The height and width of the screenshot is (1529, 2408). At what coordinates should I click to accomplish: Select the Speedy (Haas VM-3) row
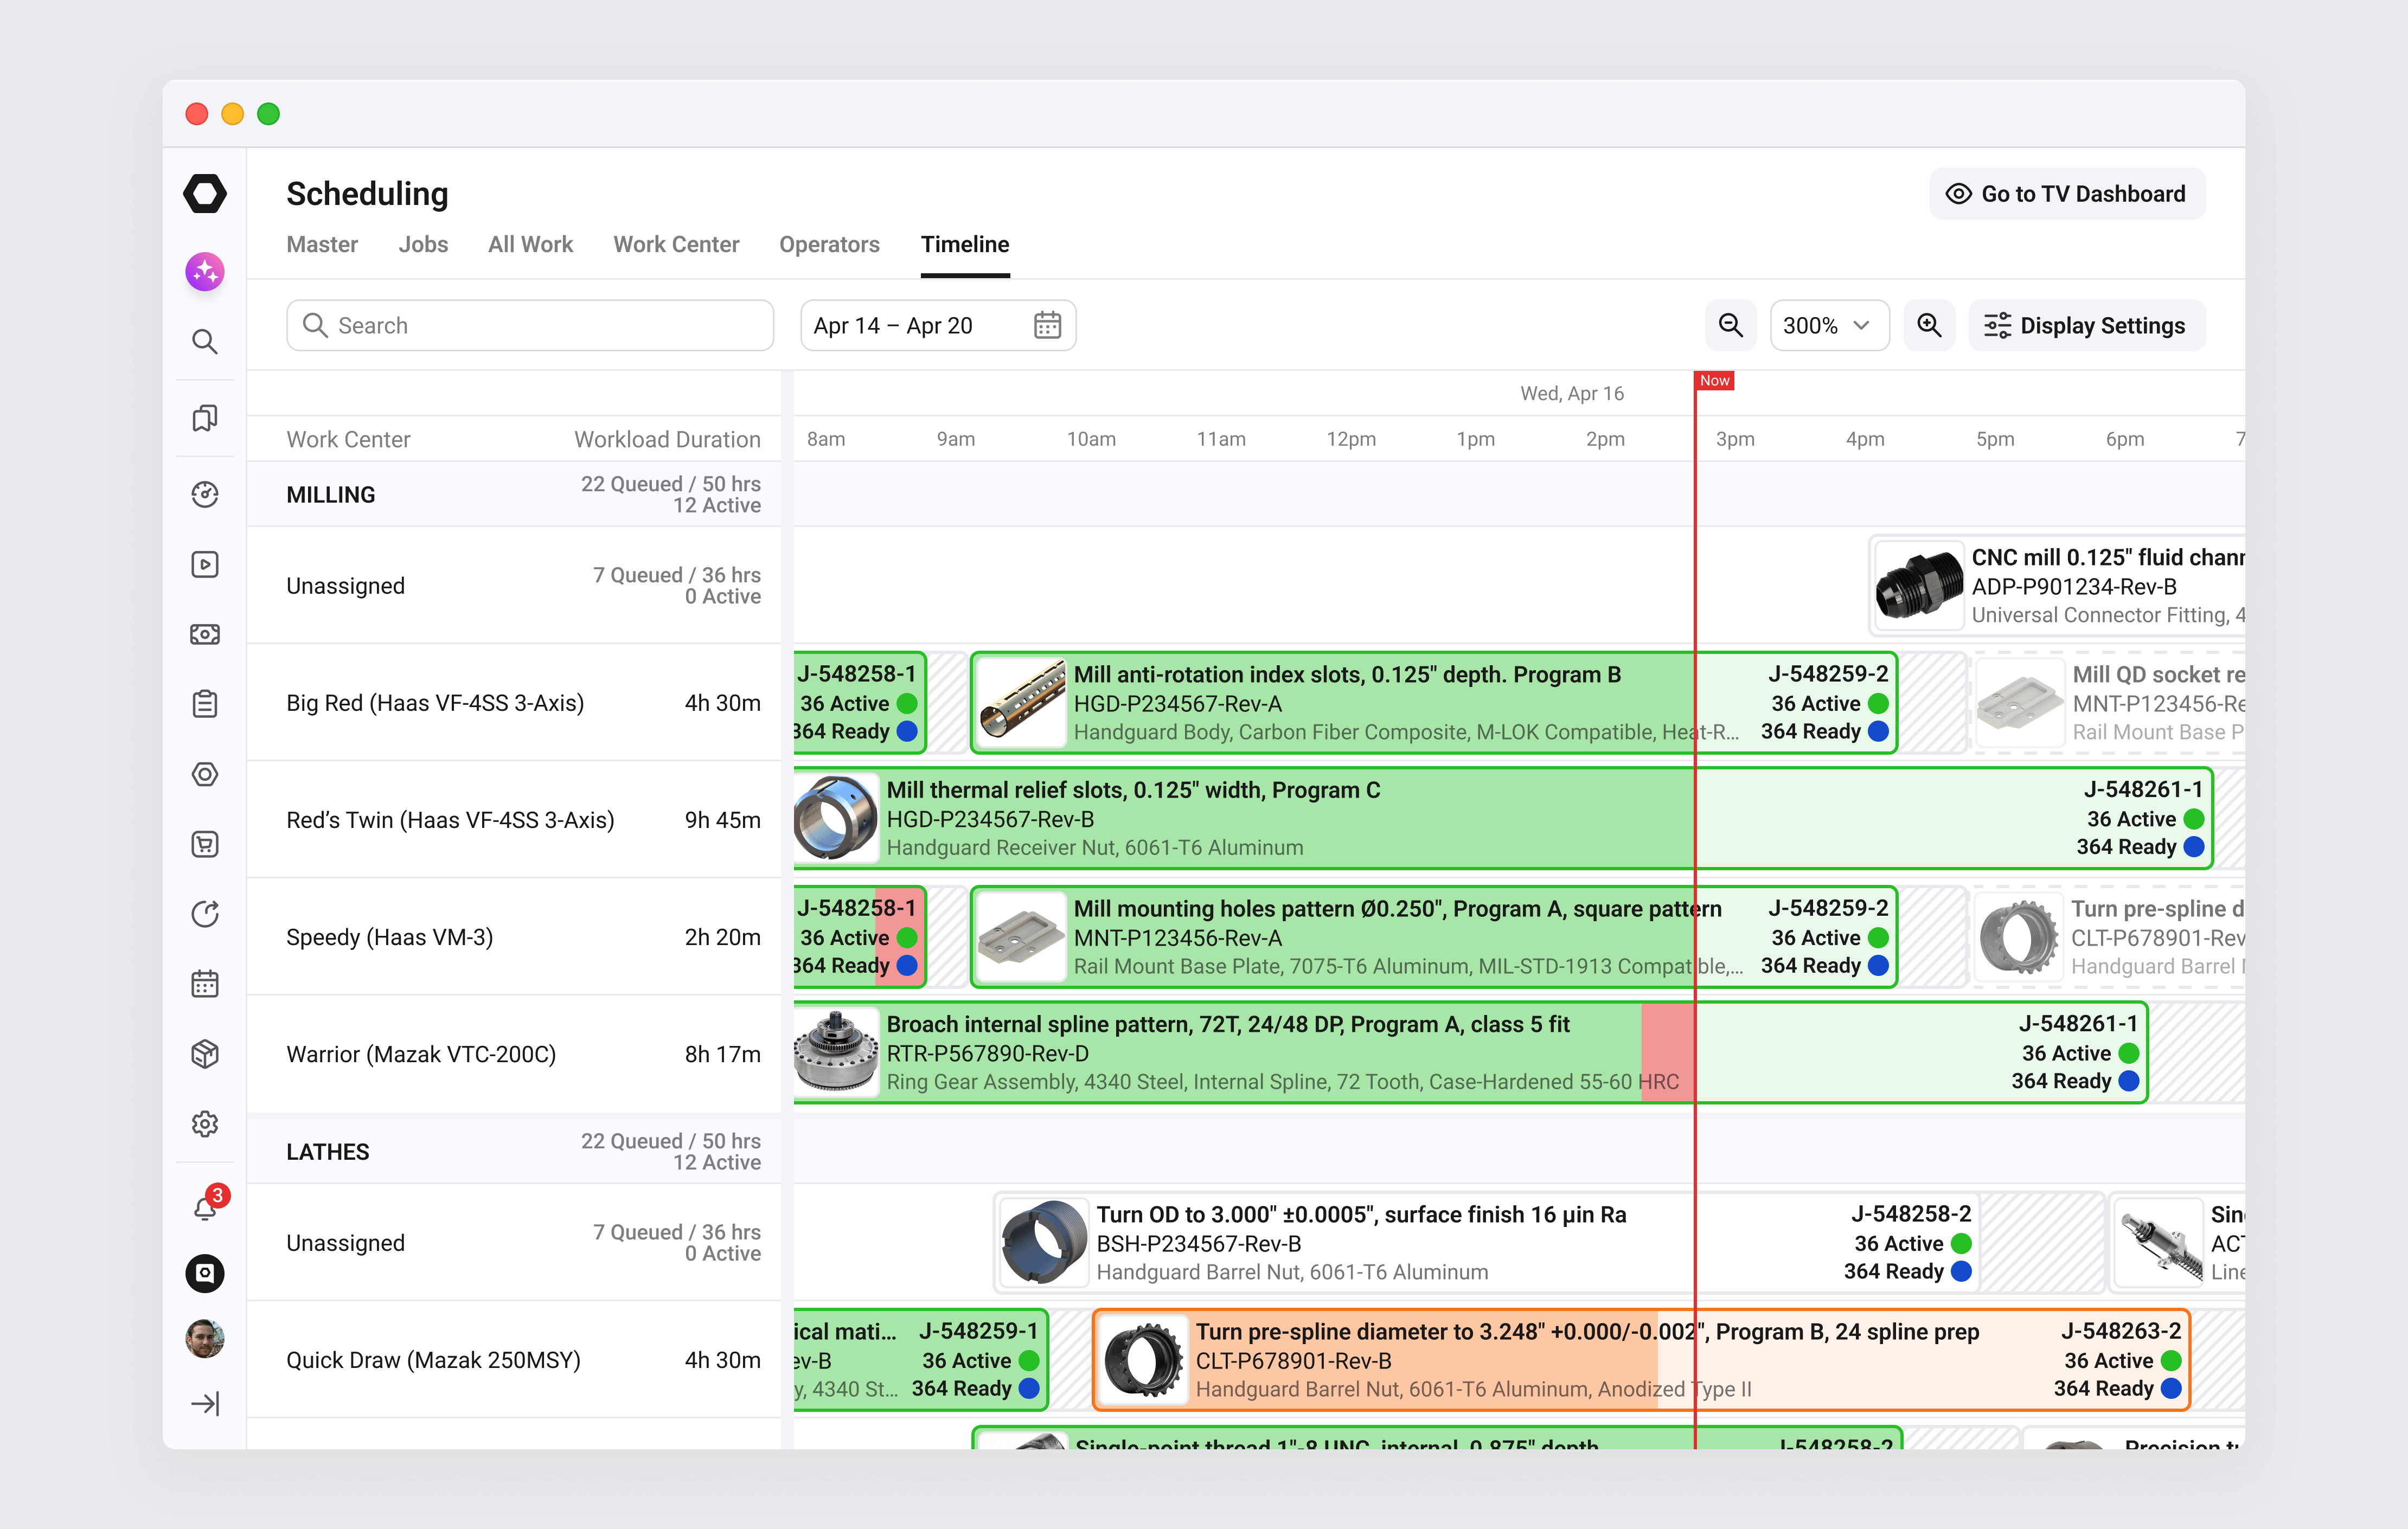pyautogui.click(x=514, y=937)
